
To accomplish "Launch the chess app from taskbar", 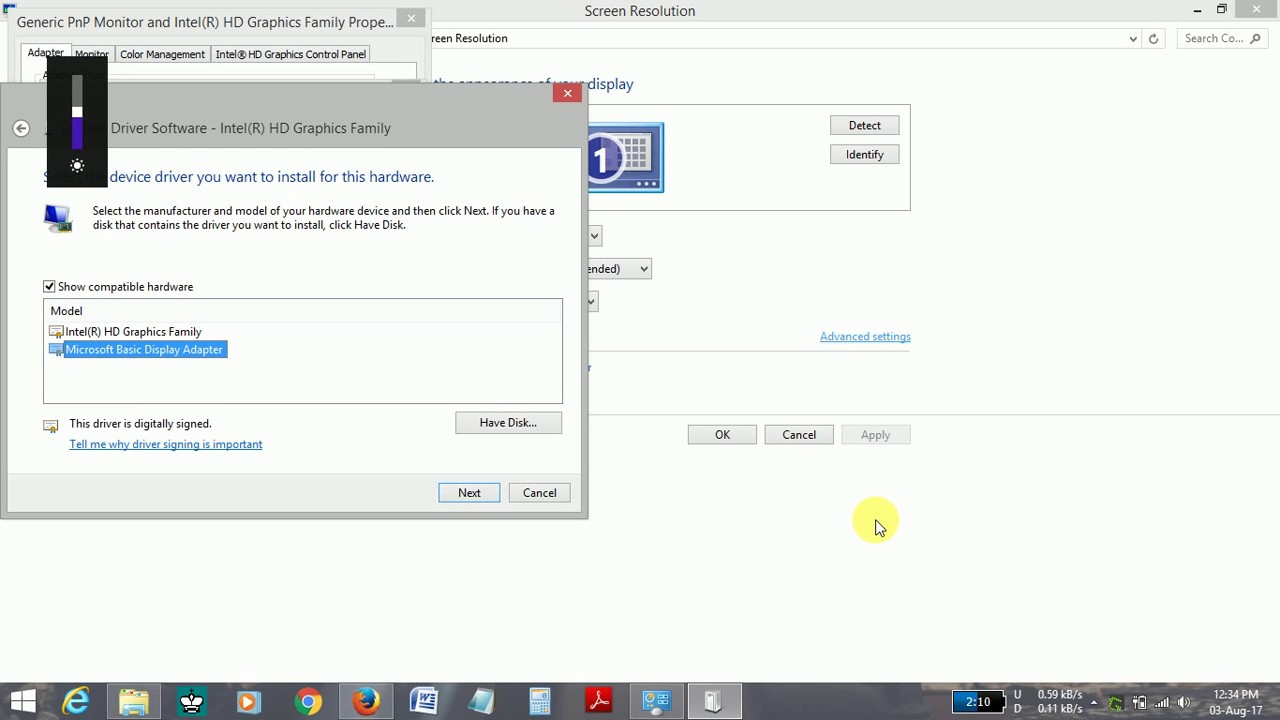I will pyautogui.click(x=191, y=702).
